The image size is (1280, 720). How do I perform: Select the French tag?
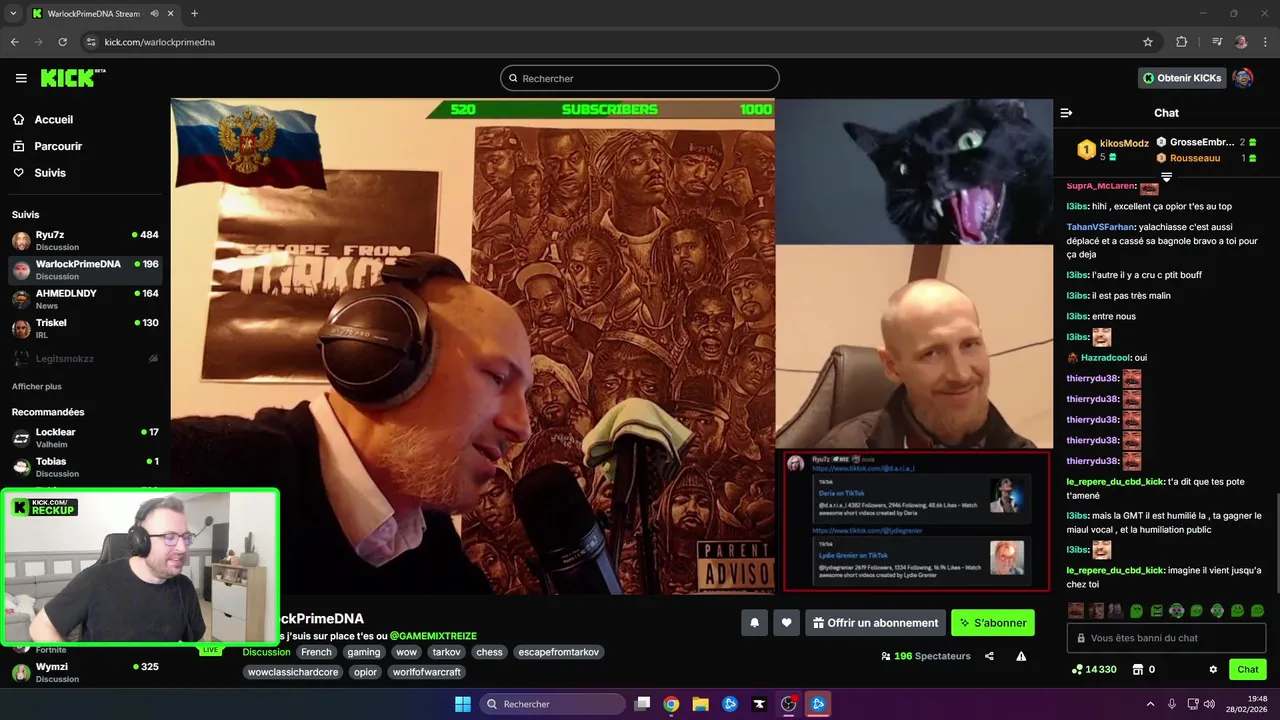tap(316, 652)
